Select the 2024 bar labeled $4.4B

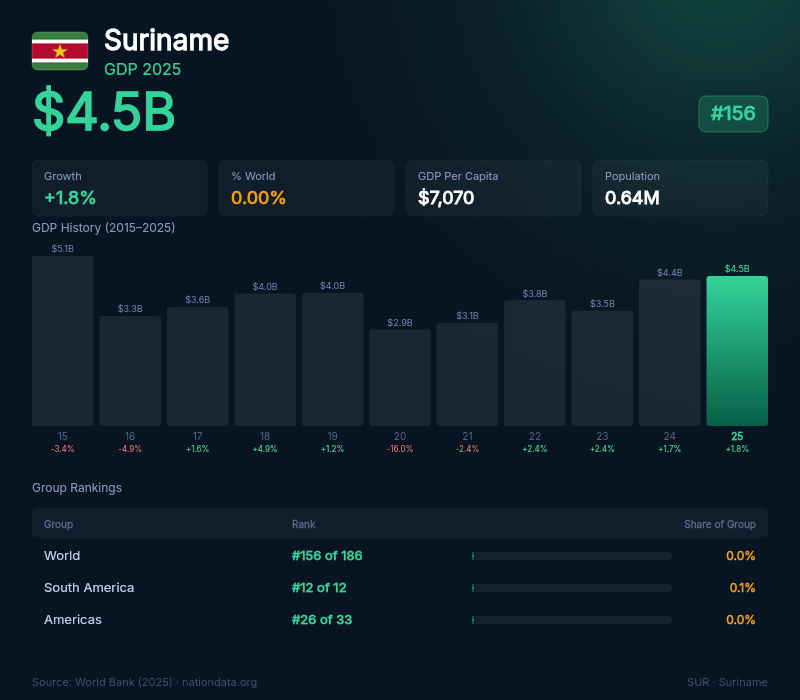click(669, 353)
